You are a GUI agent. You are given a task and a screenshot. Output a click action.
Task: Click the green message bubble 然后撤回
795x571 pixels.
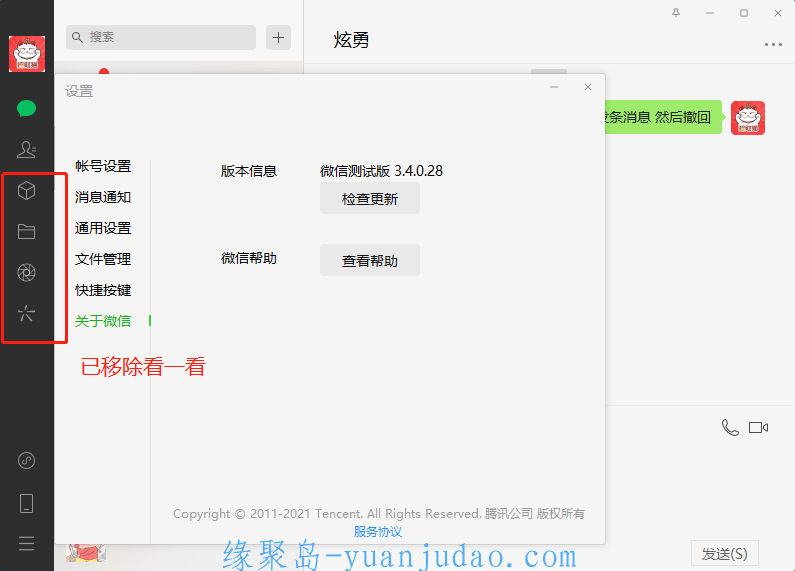tap(663, 117)
